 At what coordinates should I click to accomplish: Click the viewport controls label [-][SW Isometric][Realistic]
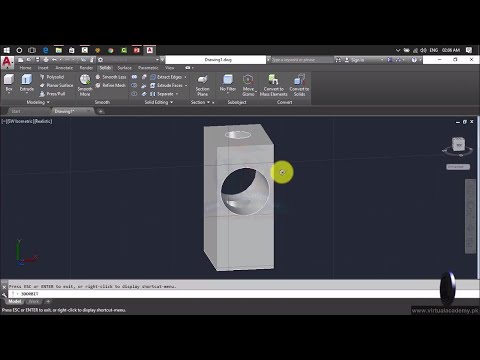[27, 121]
